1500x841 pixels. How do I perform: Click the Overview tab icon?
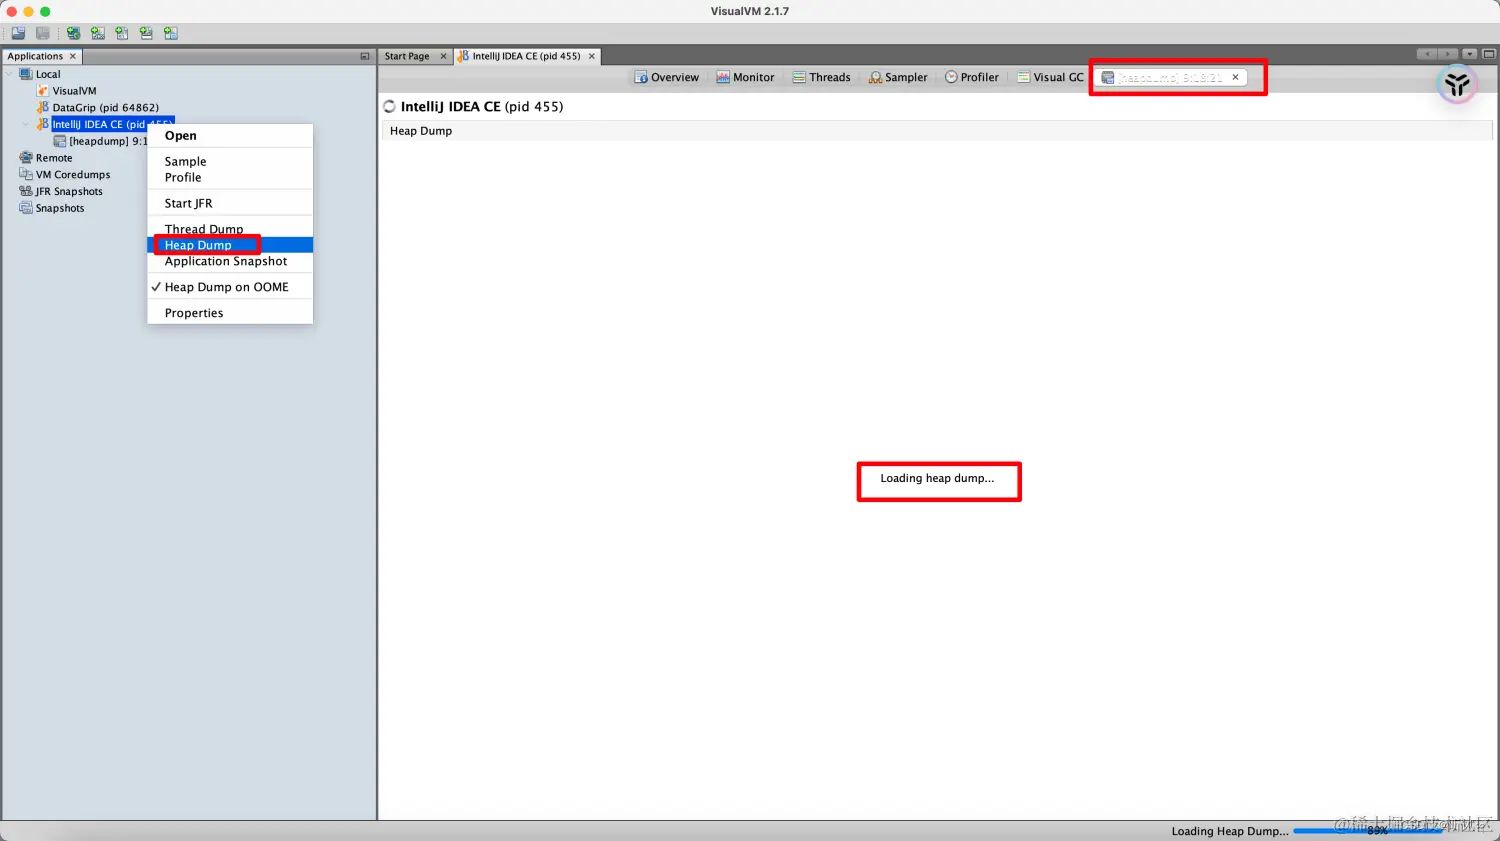pos(641,77)
